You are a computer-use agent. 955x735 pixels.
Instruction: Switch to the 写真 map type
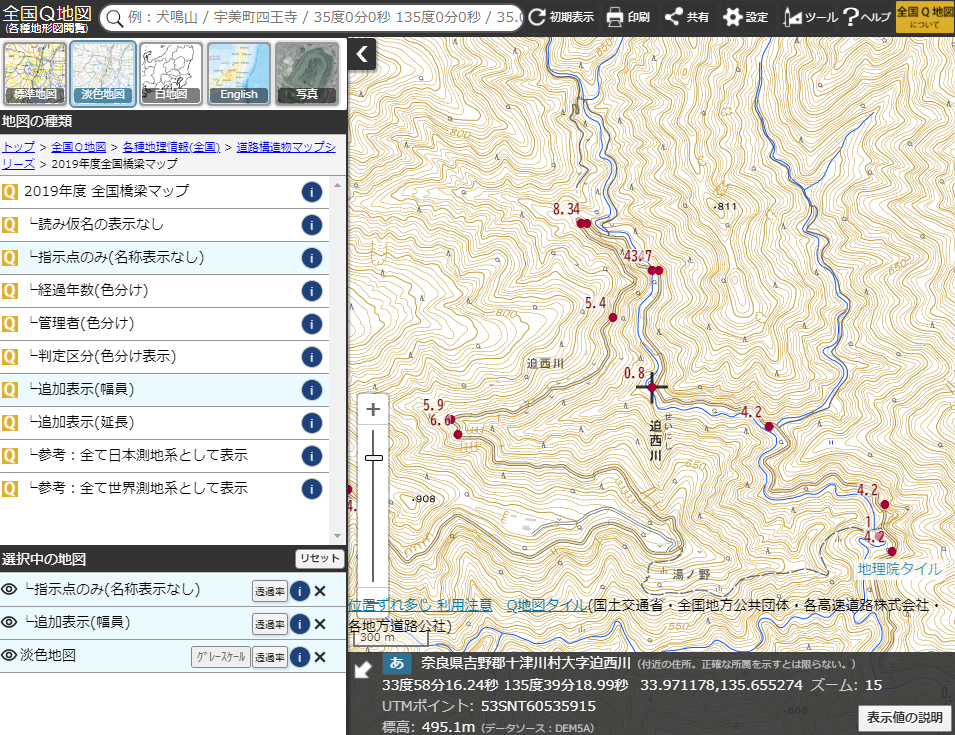point(306,73)
